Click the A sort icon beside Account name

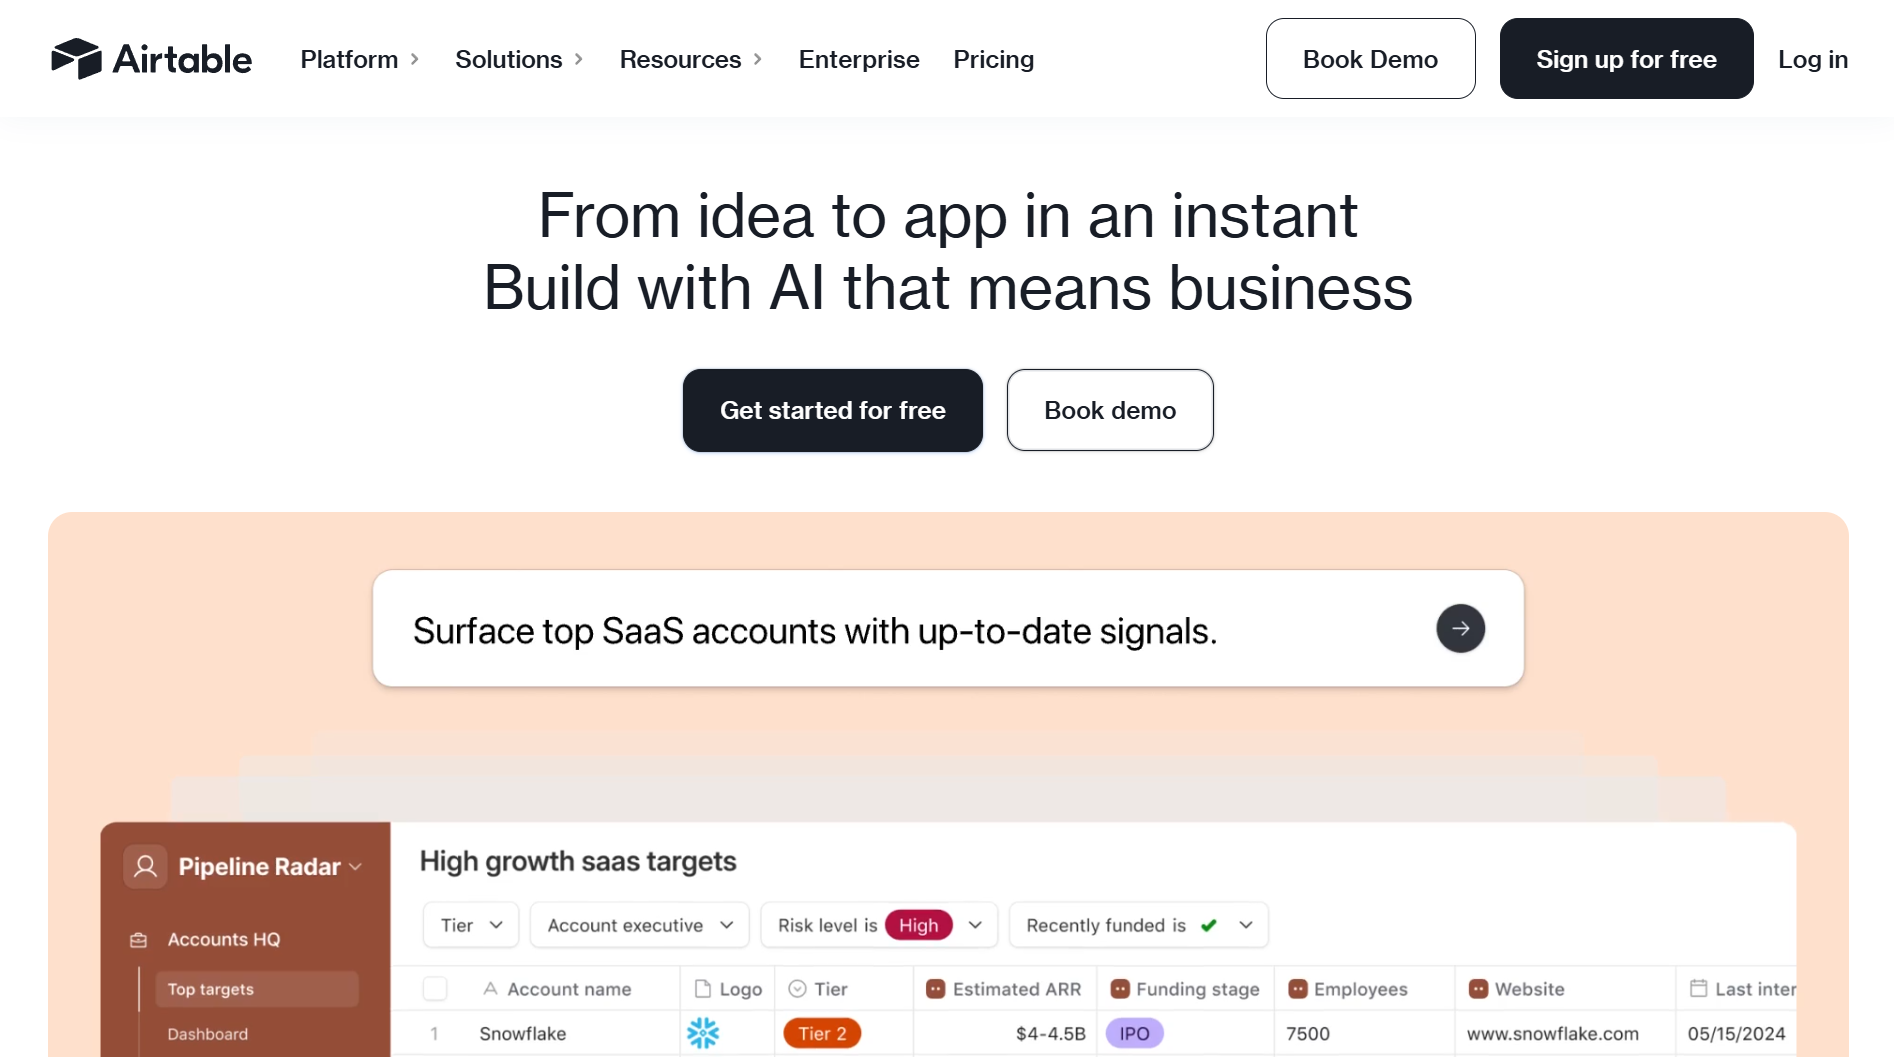489,988
